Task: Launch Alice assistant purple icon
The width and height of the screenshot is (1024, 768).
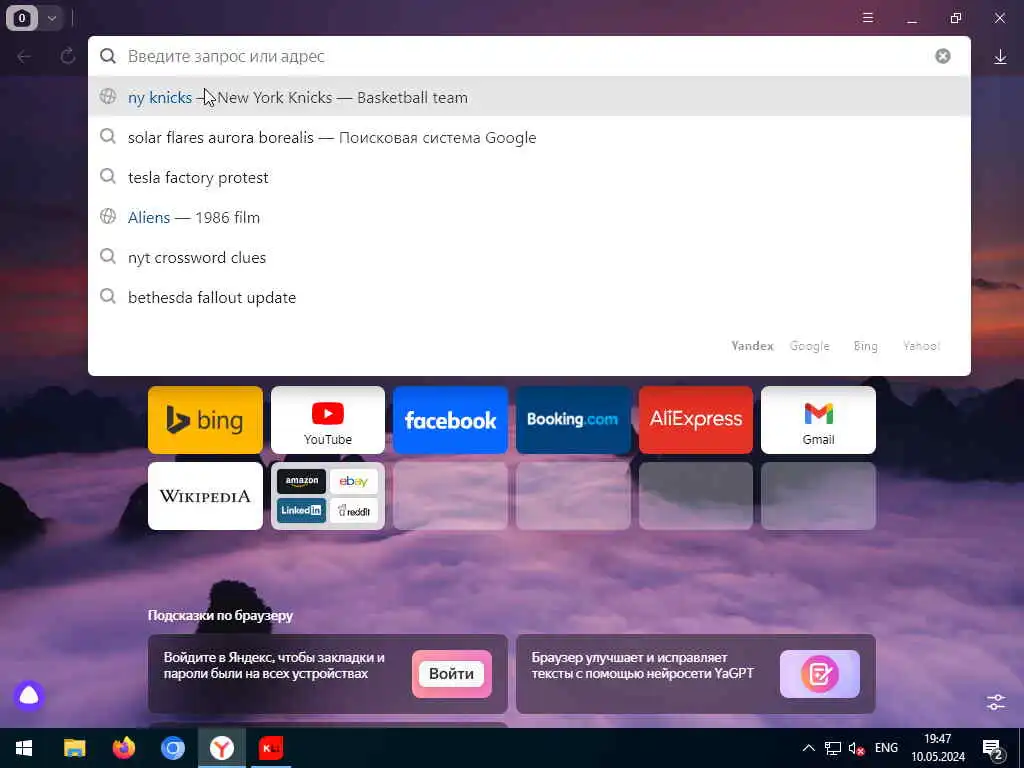Action: (29, 696)
